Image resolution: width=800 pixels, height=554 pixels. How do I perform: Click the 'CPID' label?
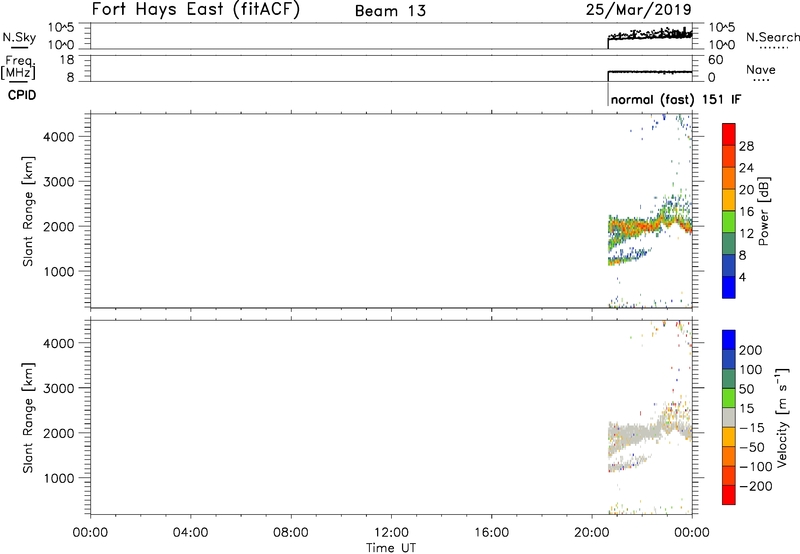pos(22,95)
